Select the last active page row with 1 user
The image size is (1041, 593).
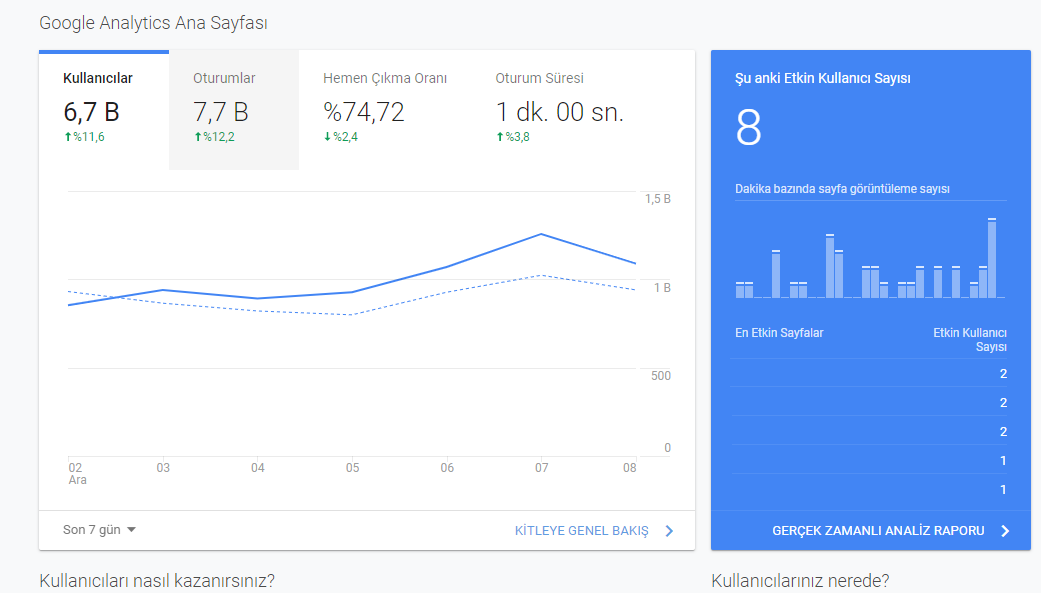click(x=869, y=489)
